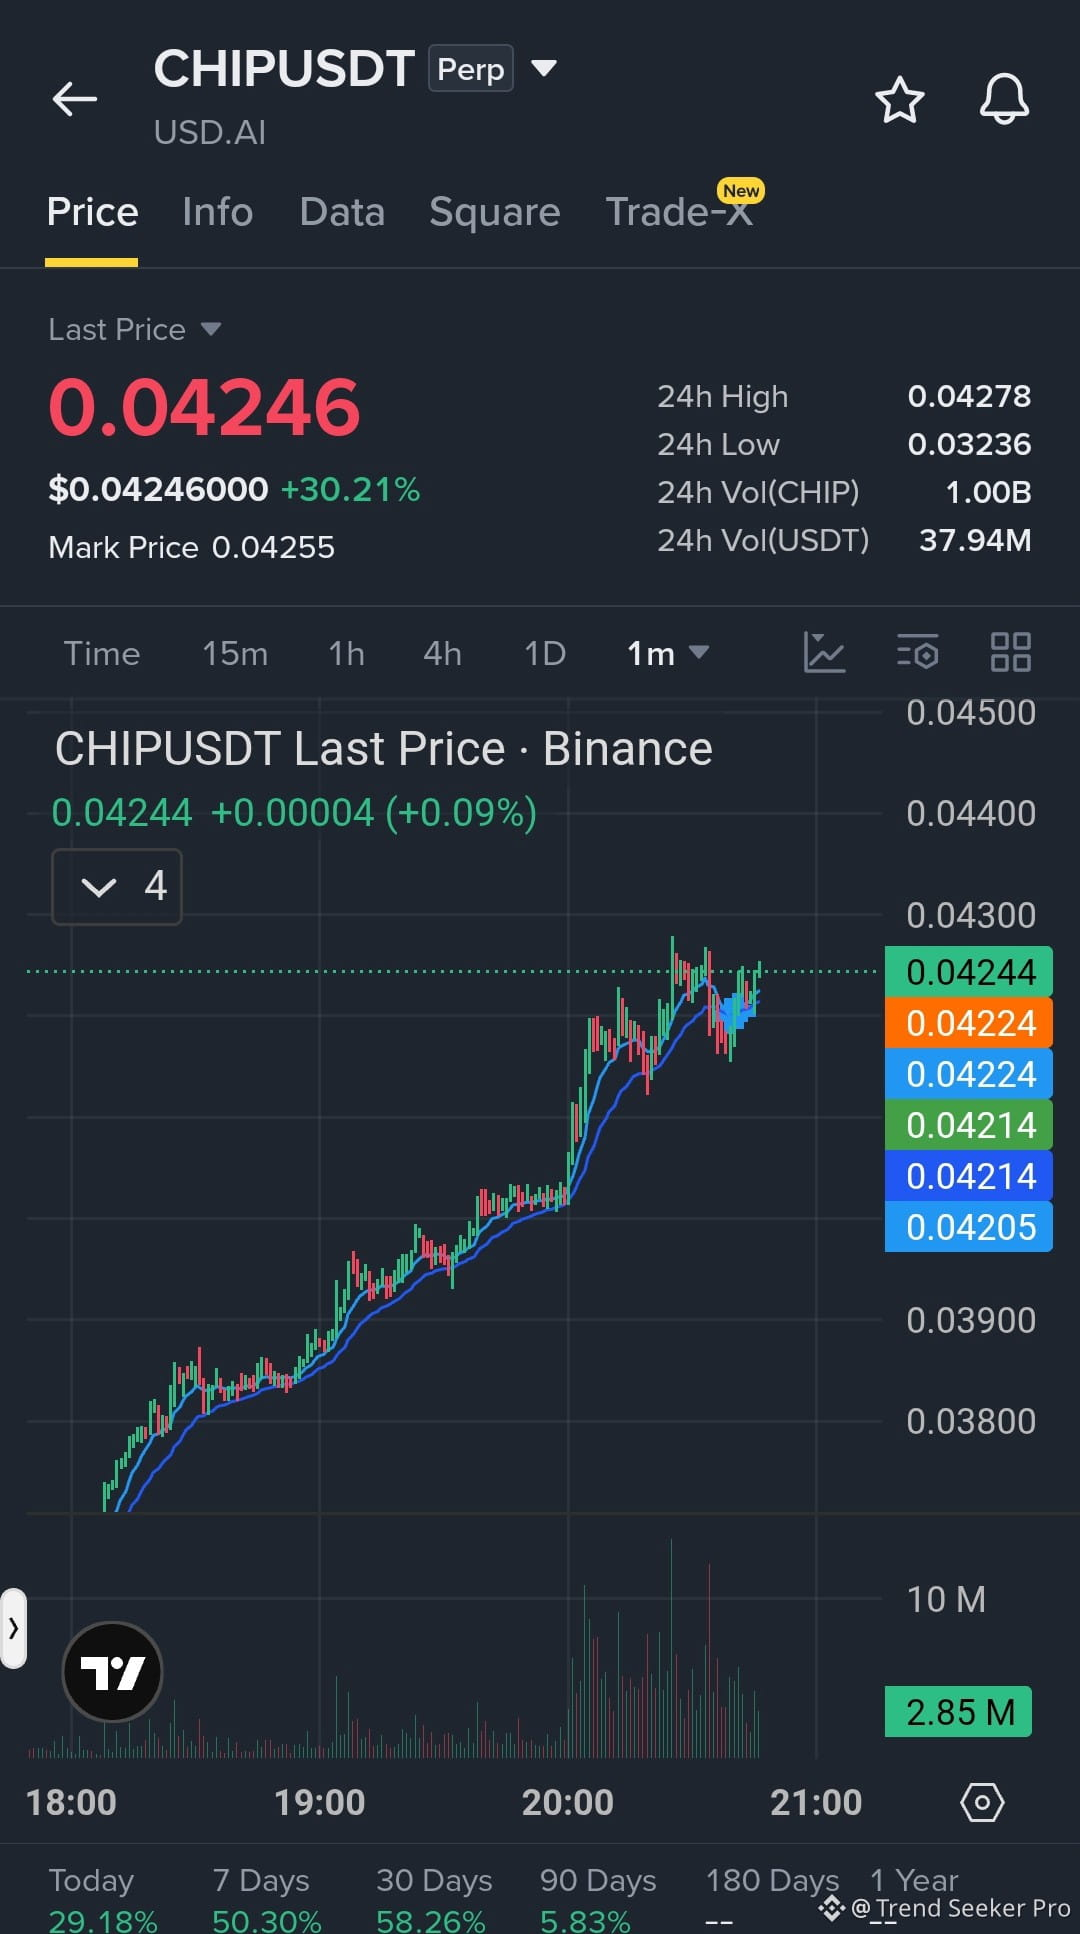Tap the large red 0.04246 last price
Image resolution: width=1080 pixels, height=1934 pixels.
[204, 408]
